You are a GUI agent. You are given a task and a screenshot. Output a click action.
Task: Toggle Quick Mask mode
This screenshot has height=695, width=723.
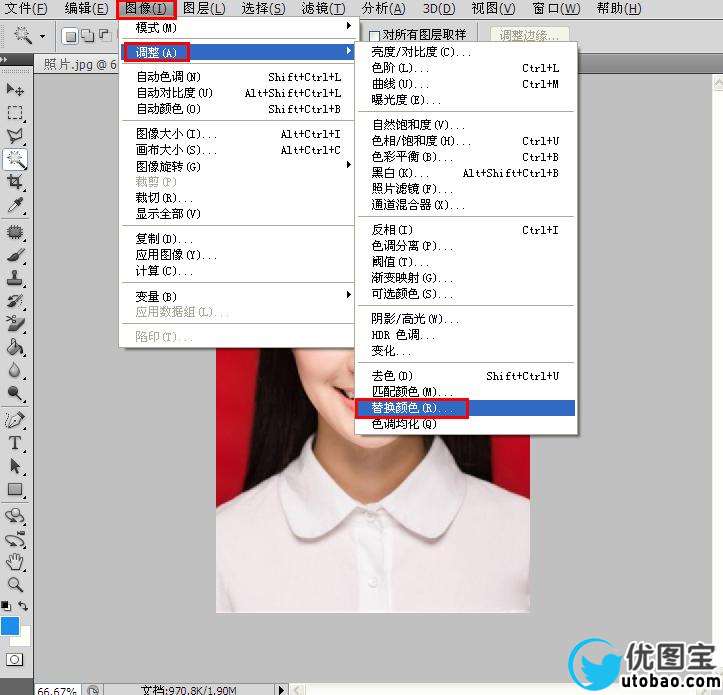pos(14,659)
